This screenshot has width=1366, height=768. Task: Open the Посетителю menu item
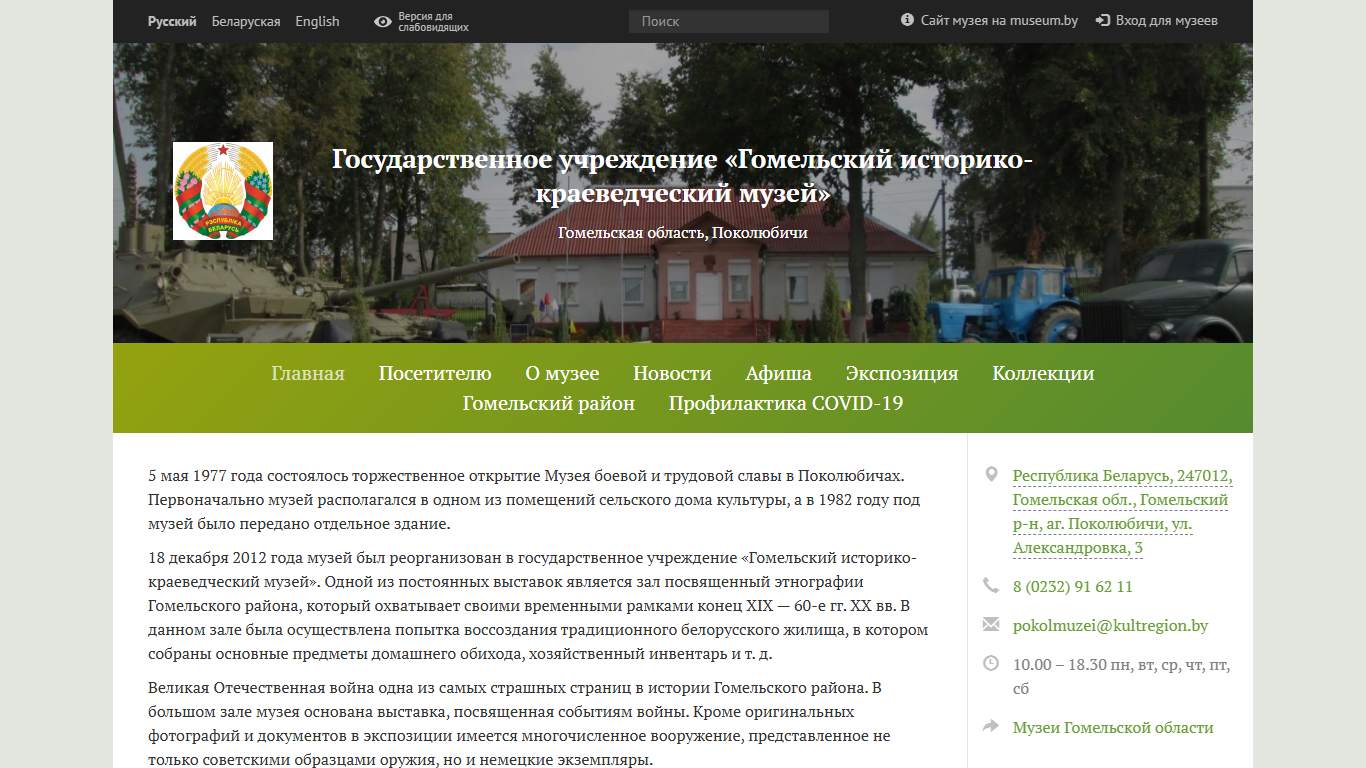tap(435, 373)
